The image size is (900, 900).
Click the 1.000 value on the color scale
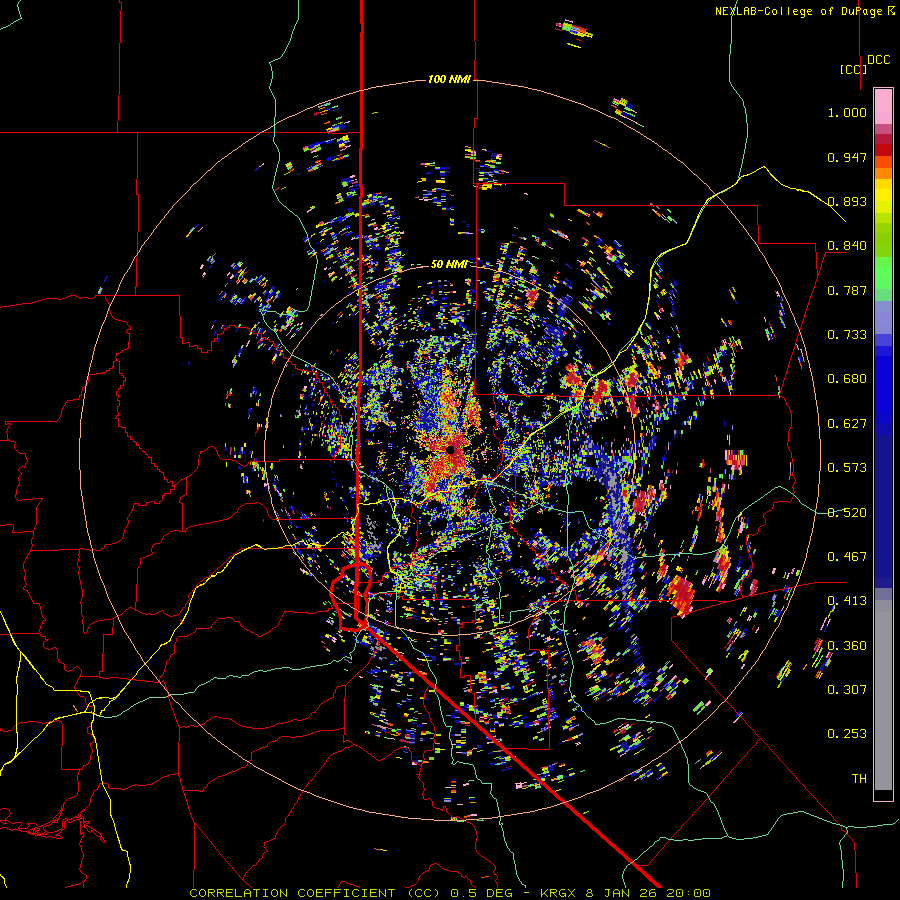[847, 112]
